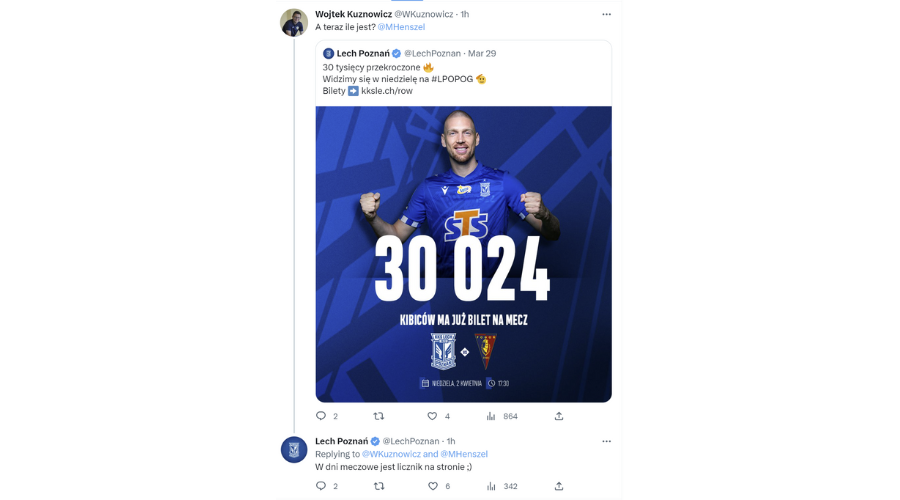Image resolution: width=900 pixels, height=500 pixels.
Task: Like Wojtek Kuznowicz's tweet
Action: tap(432, 416)
